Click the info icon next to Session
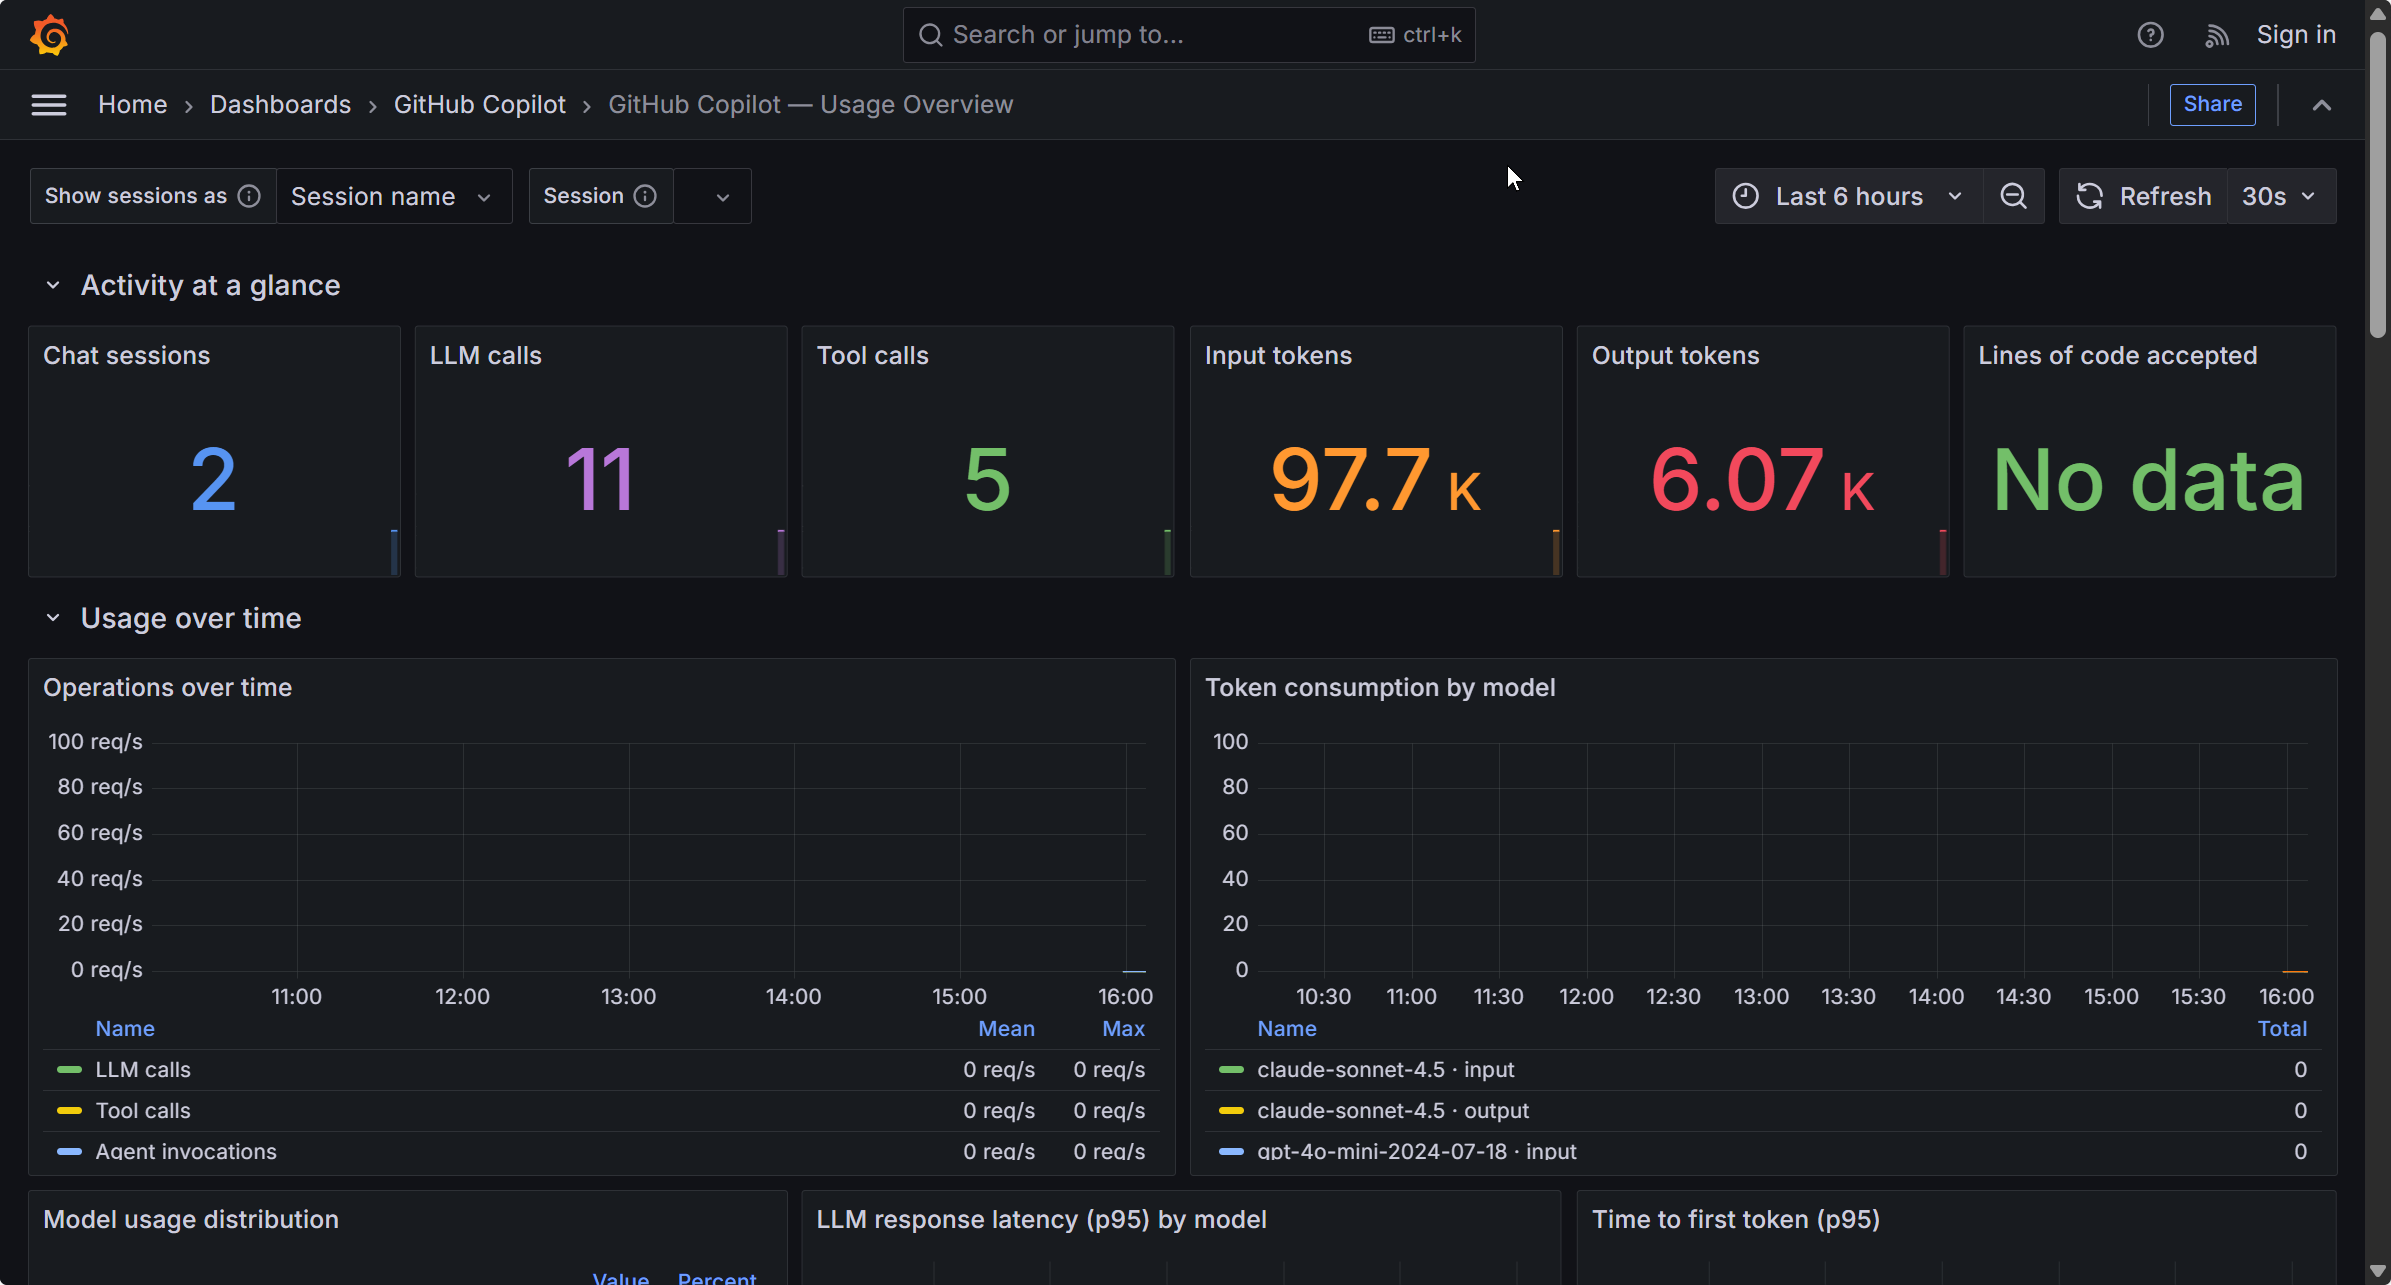The image size is (2391, 1285). click(645, 196)
